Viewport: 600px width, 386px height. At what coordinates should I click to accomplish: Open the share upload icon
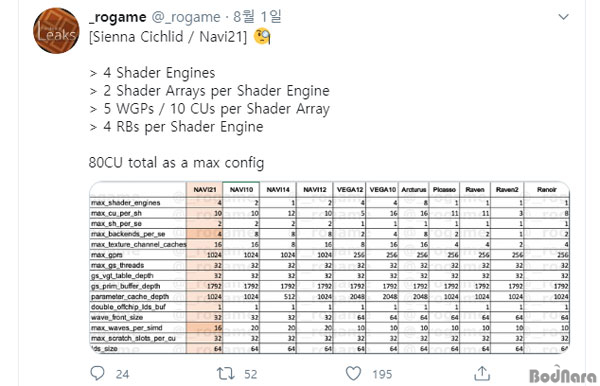coord(482,373)
